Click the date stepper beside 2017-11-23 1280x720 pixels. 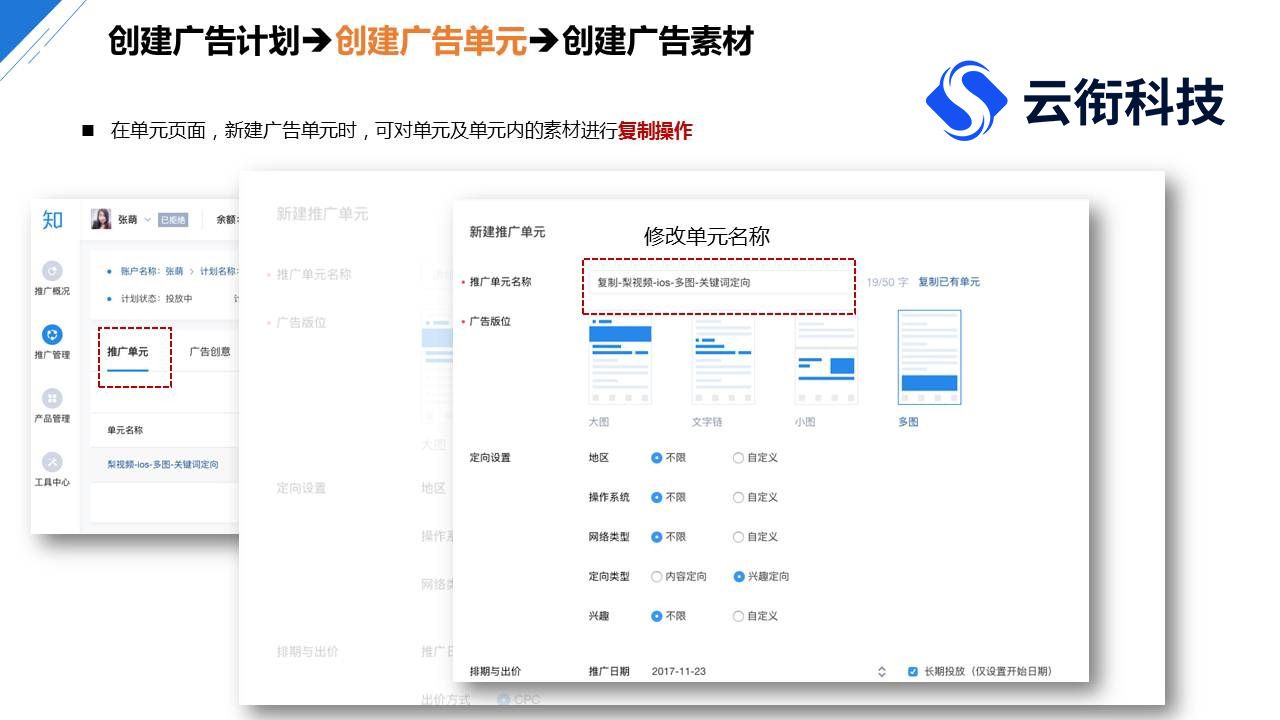point(882,672)
